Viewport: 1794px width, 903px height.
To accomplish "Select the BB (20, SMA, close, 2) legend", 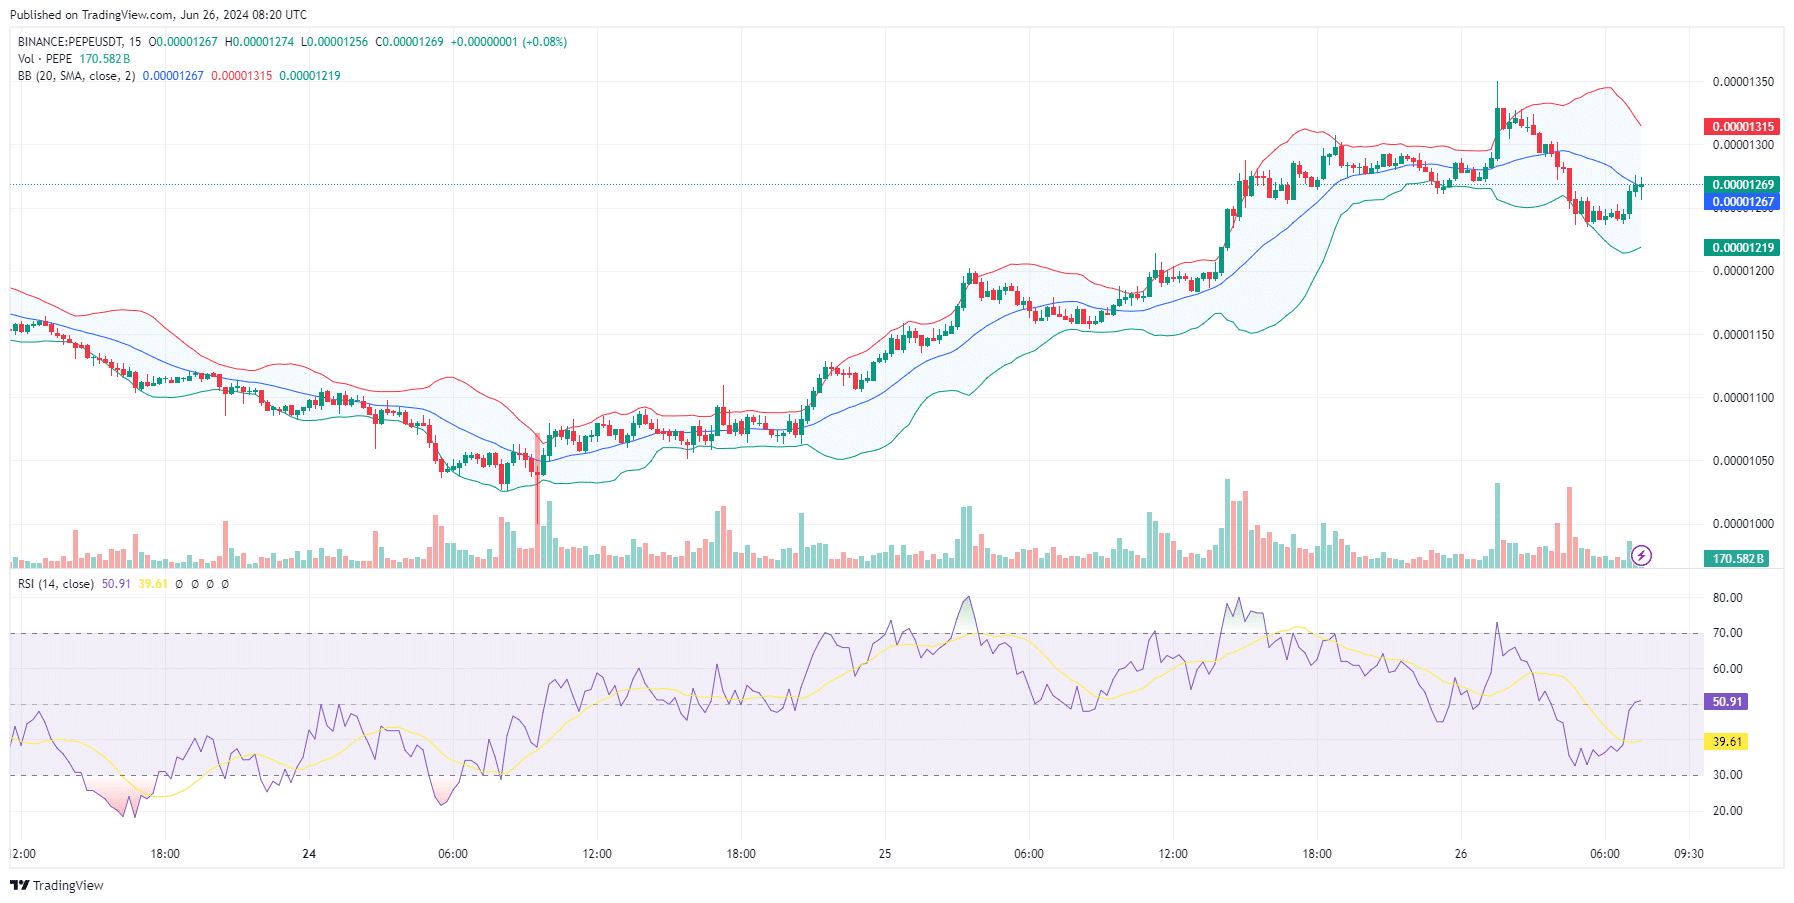I will pyautogui.click(x=76, y=76).
